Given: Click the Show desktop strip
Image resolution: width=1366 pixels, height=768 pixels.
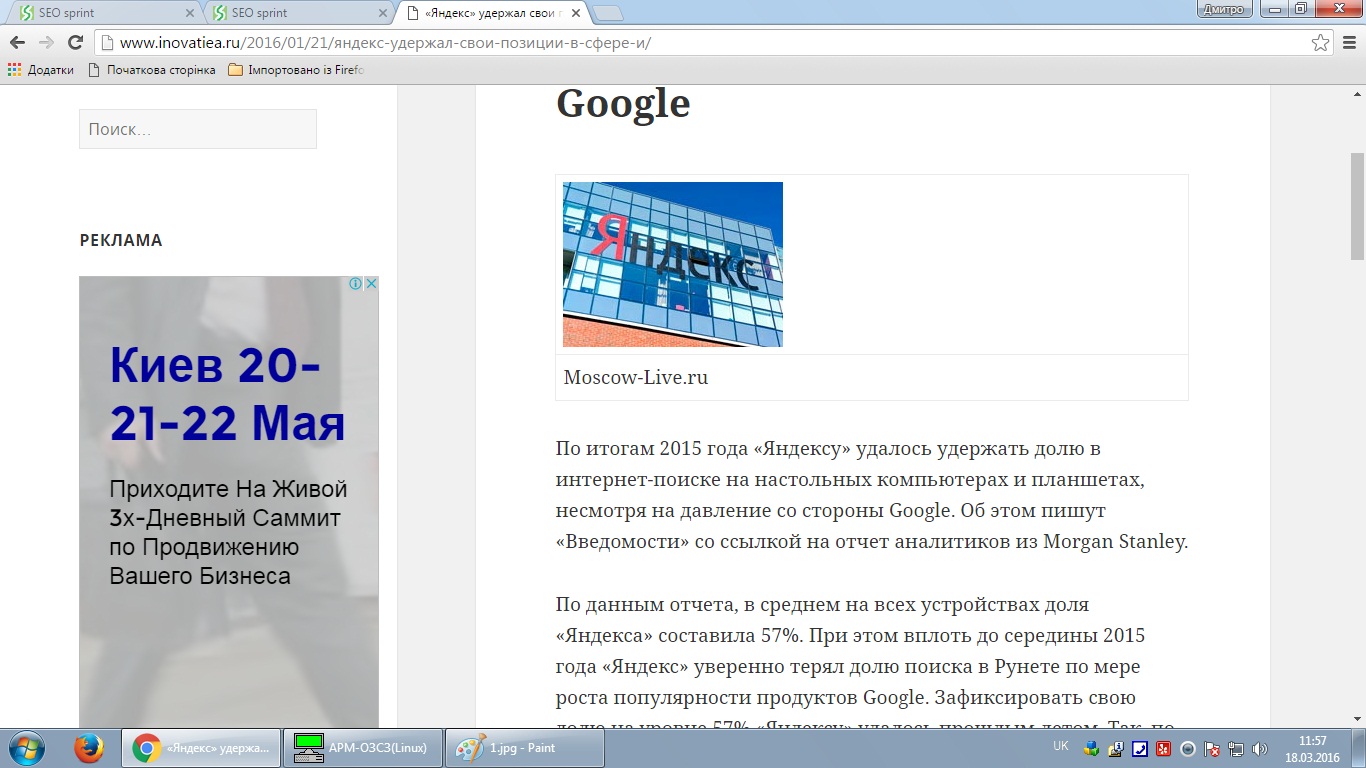Looking at the screenshot, I should tap(1359, 748).
